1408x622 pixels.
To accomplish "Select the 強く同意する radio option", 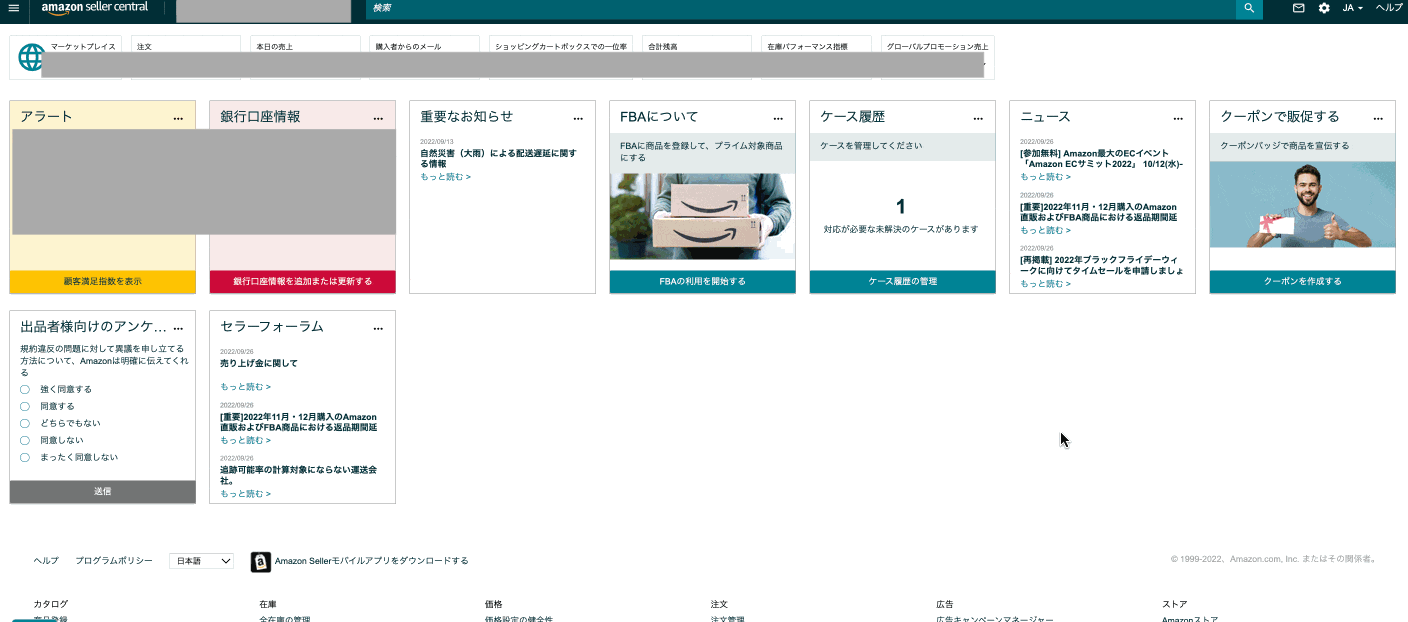I will click(x=24, y=389).
